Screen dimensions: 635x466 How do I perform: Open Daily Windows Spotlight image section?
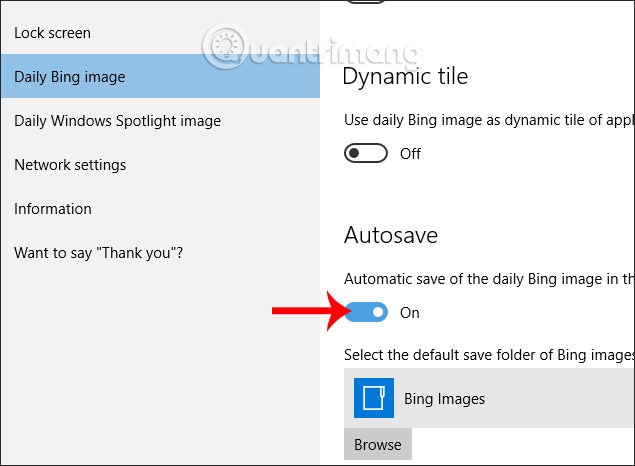tap(160, 121)
